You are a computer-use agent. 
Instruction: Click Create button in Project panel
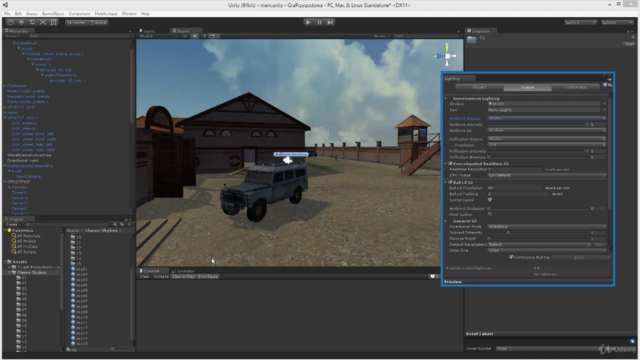click(x=13, y=224)
